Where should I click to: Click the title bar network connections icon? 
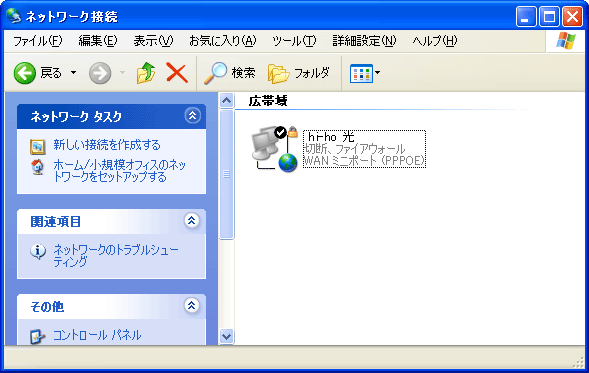pos(14,16)
